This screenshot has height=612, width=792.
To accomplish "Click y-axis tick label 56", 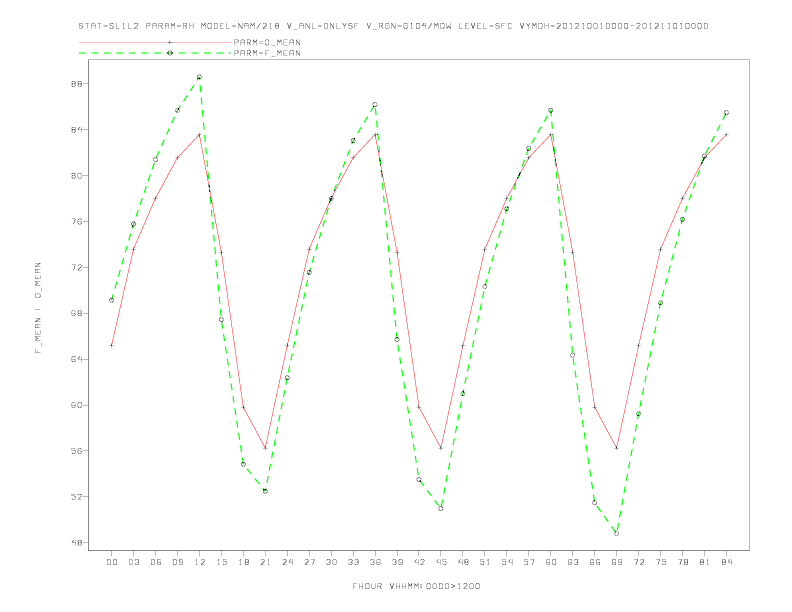I will pos(77,451).
